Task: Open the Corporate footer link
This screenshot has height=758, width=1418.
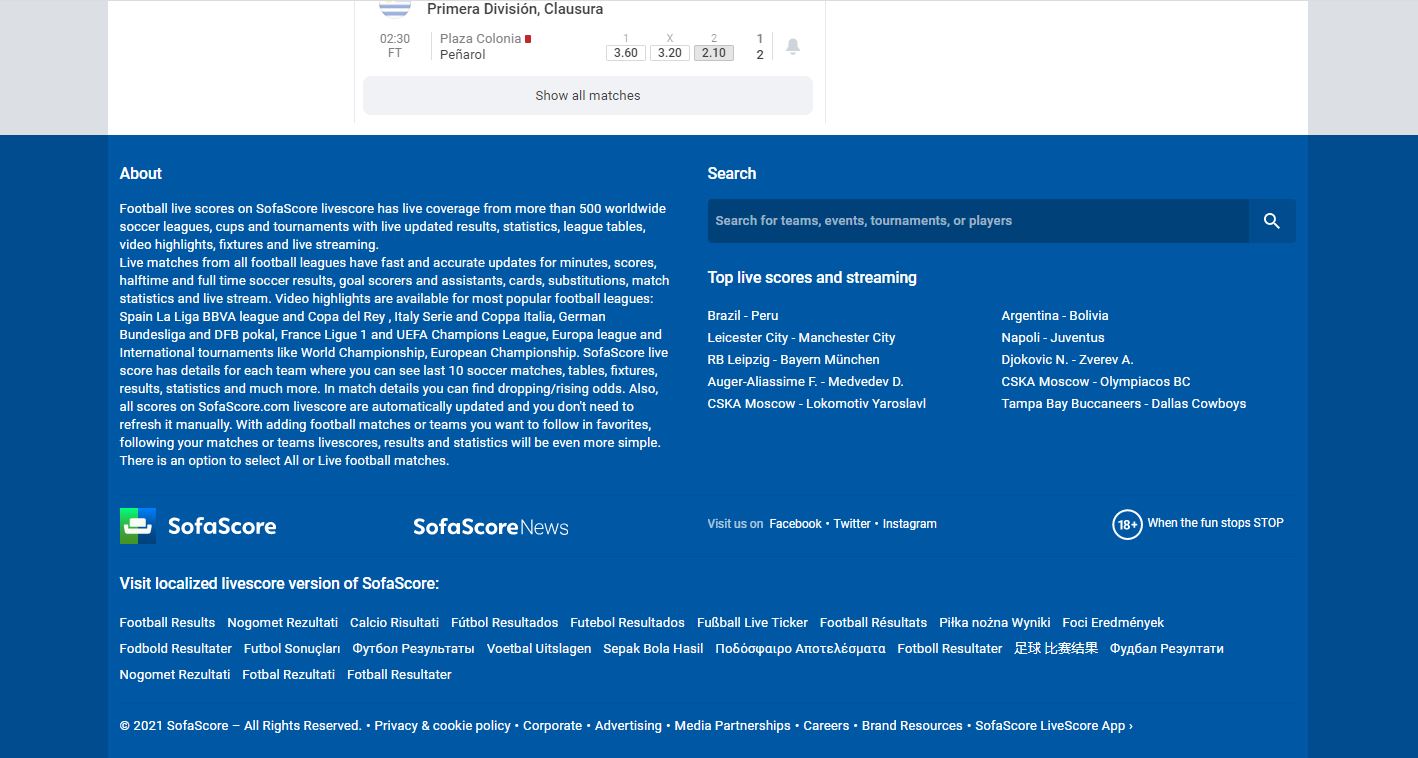Action: pyautogui.click(x=552, y=726)
